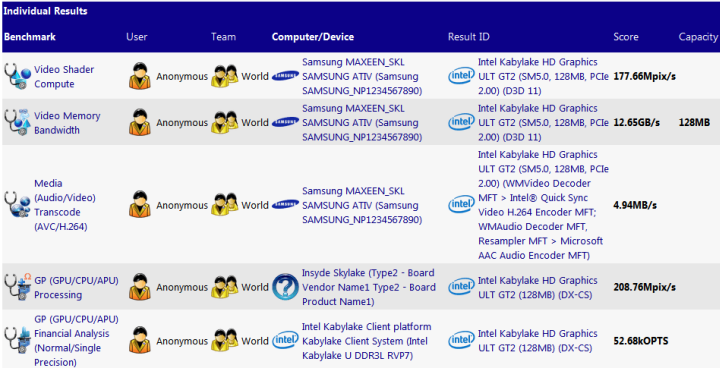Open Samsung MAXEEN_SKL device link in Video Shader row
Image resolution: width=720 pixels, height=368 pixels.
coord(362,76)
